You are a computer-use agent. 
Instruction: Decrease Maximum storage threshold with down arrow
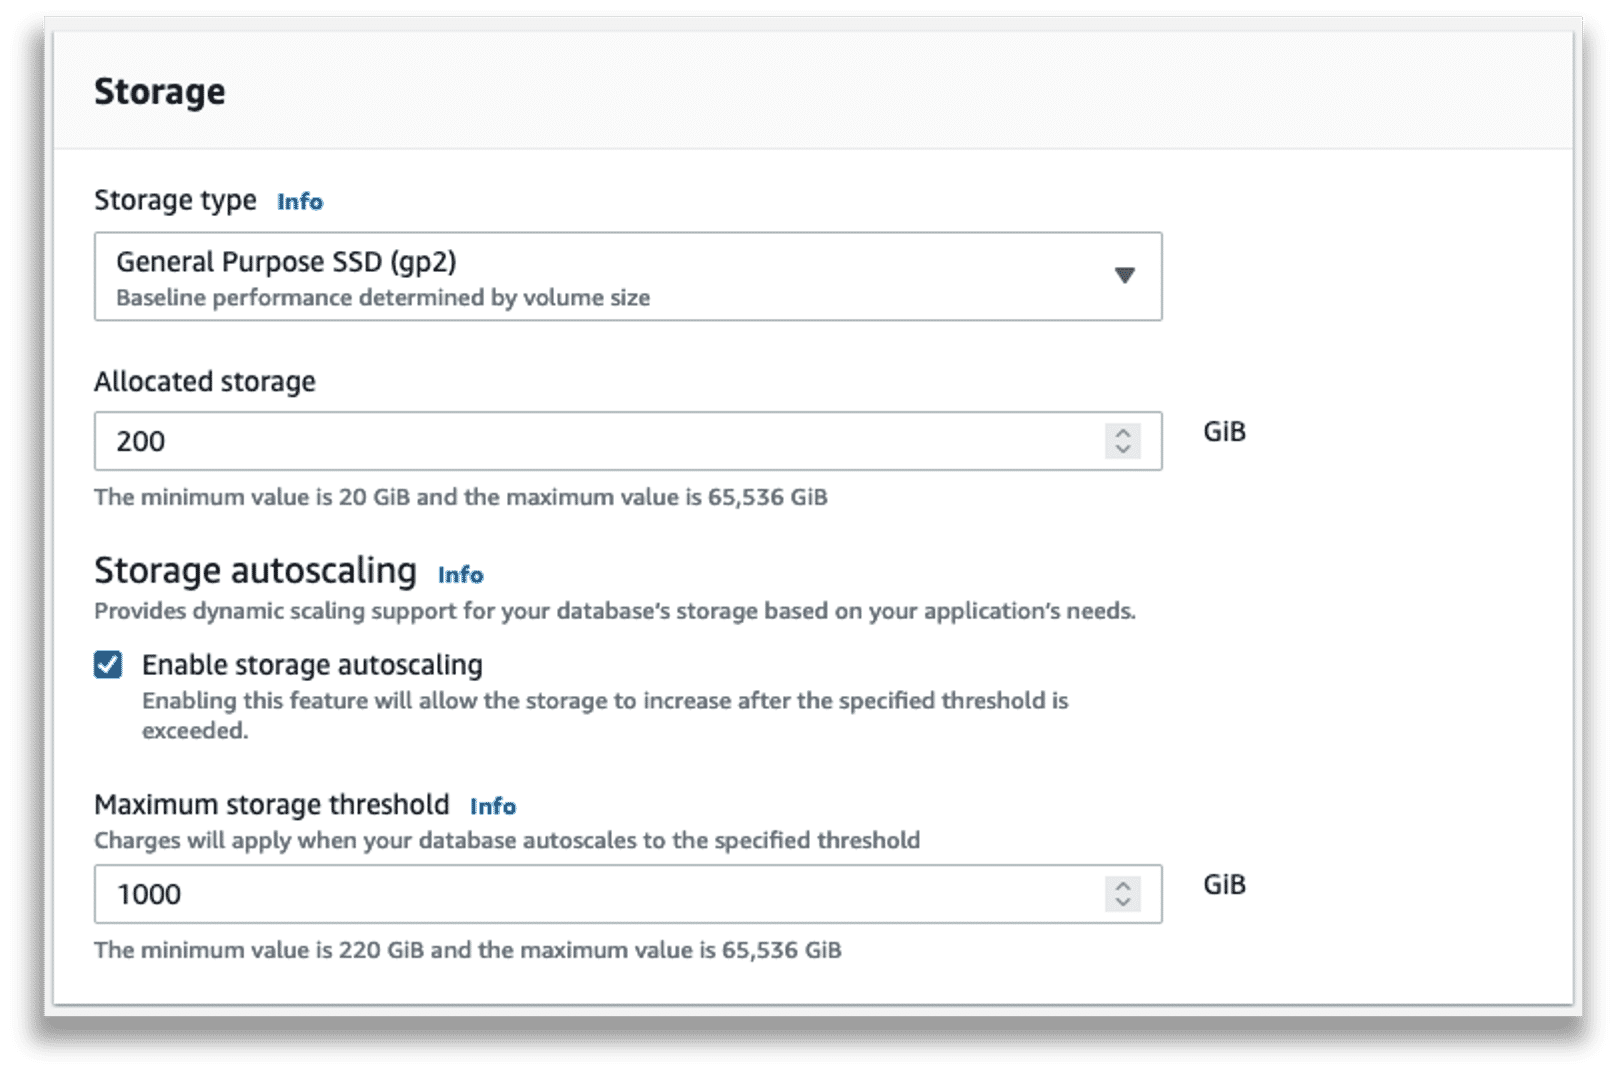coord(1123,902)
